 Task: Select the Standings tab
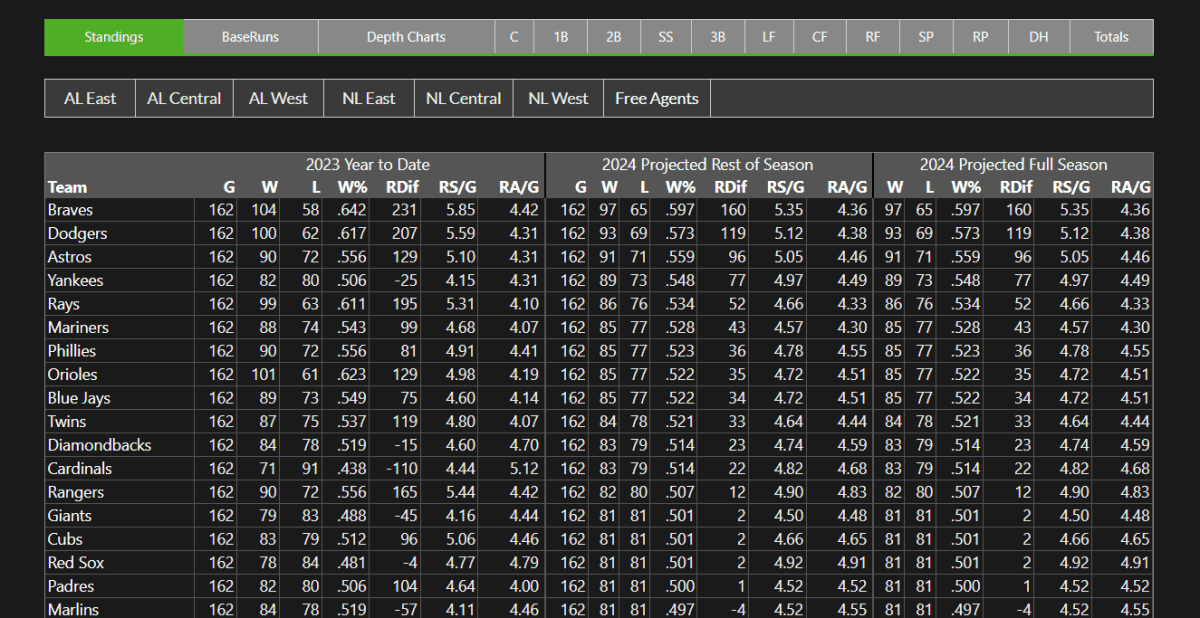(x=114, y=37)
